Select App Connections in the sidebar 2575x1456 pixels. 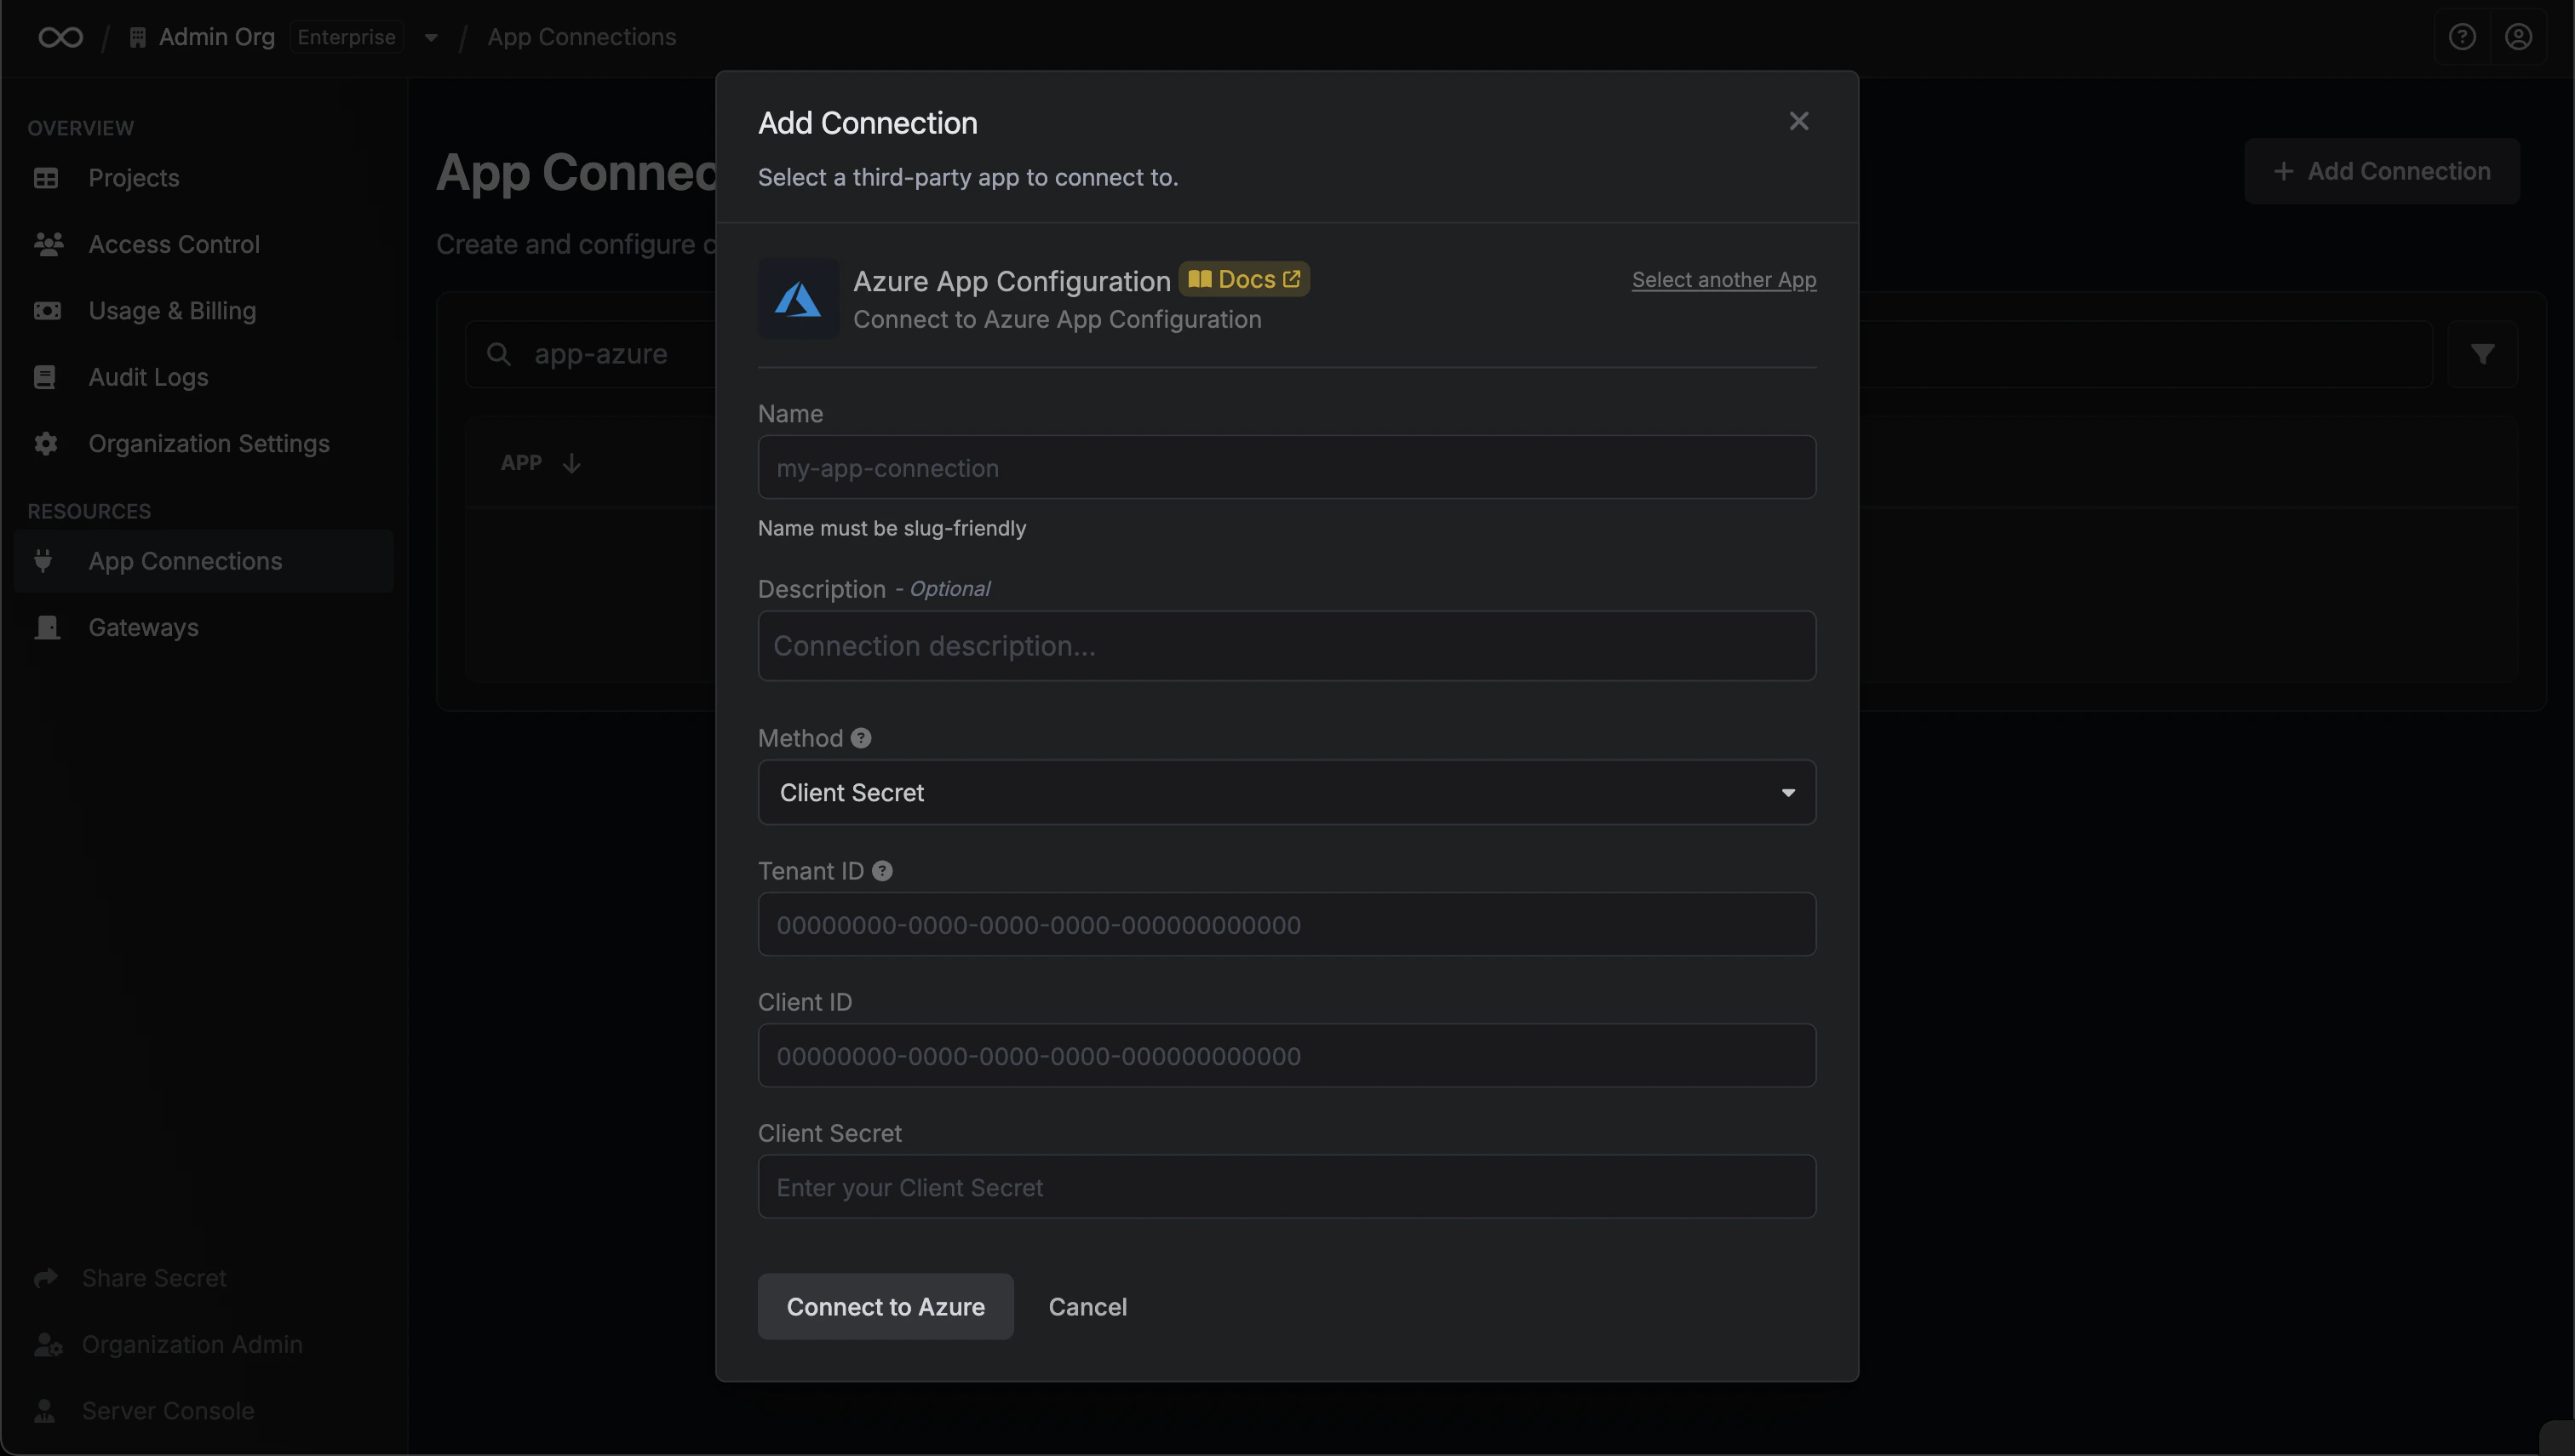tap(203, 561)
